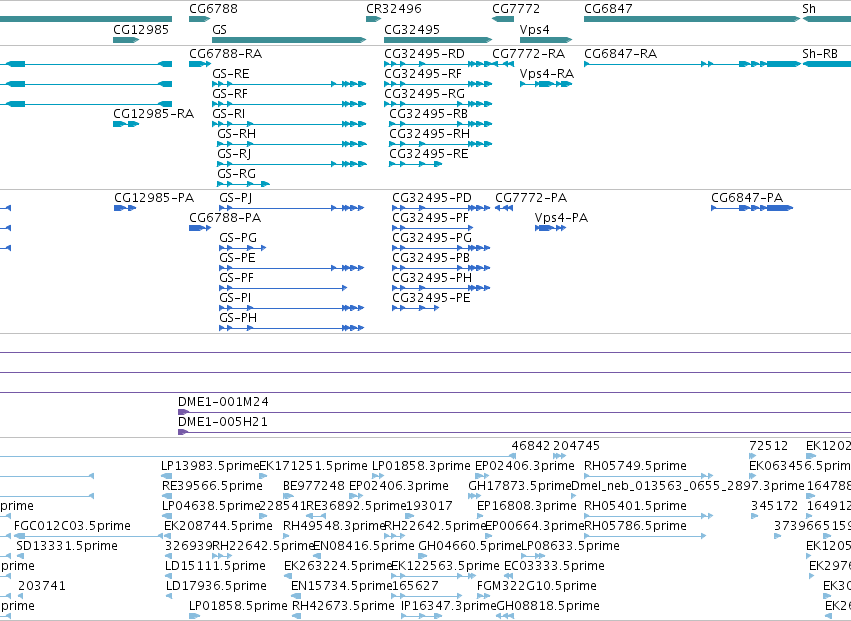The image size is (851, 621).
Task: Select the GS-RG transcript label
Action: pyautogui.click(x=236, y=174)
